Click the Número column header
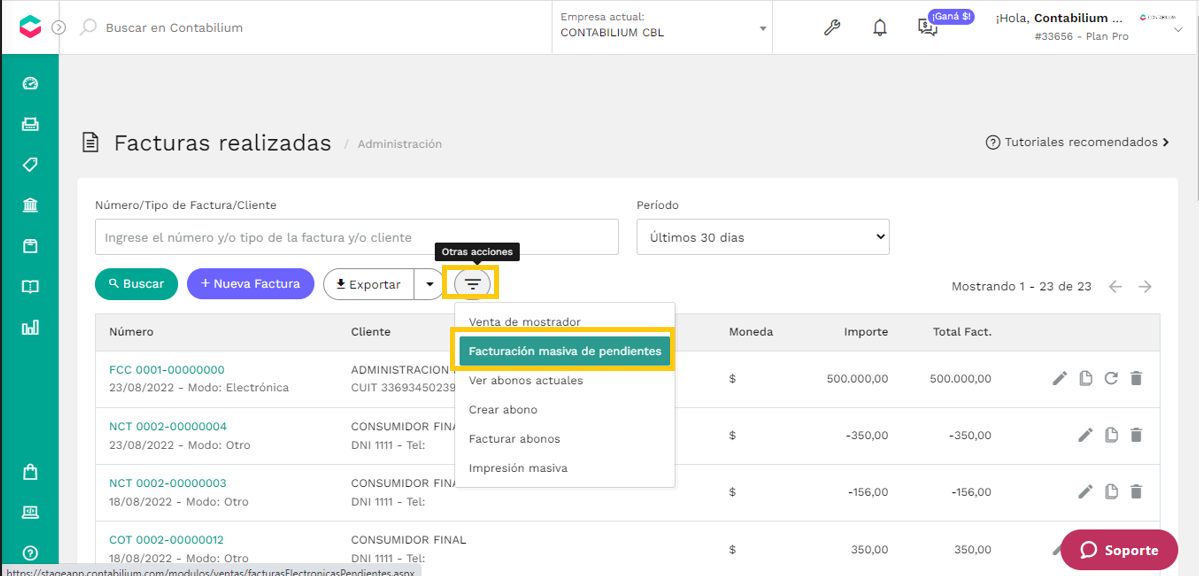The image size is (1199, 576). (132, 332)
